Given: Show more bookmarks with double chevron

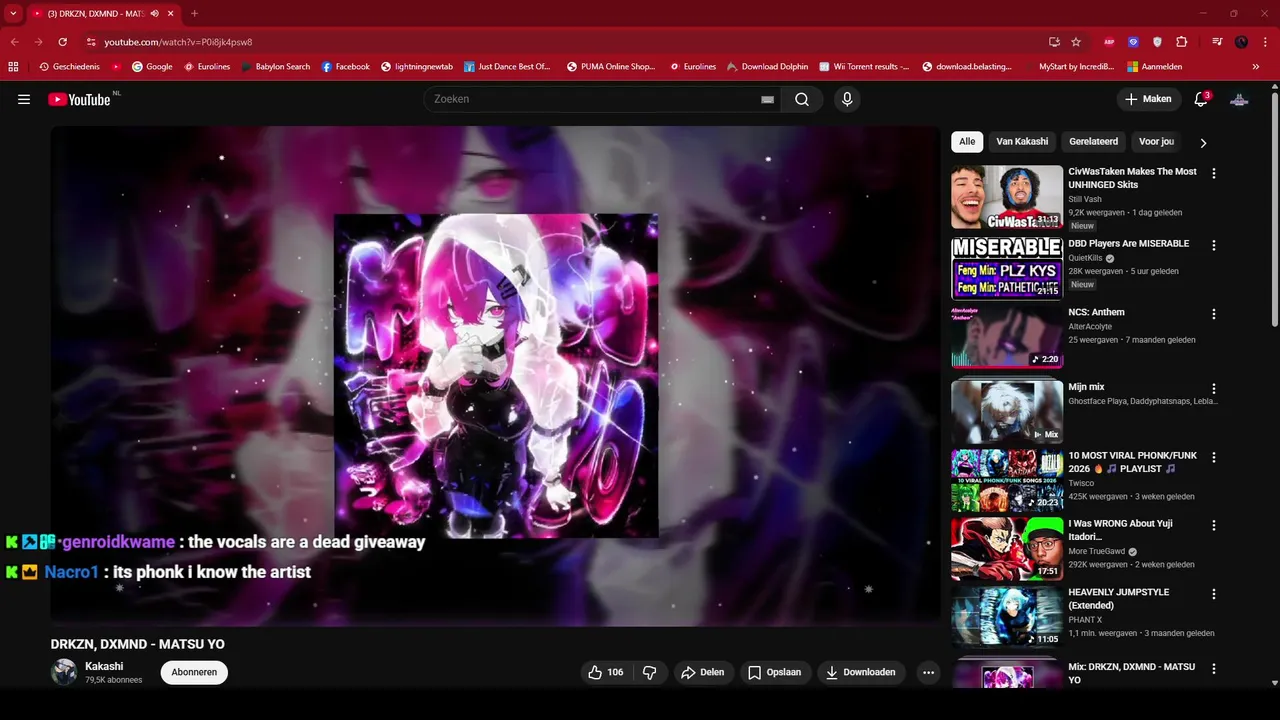Looking at the screenshot, I should (x=1256, y=67).
